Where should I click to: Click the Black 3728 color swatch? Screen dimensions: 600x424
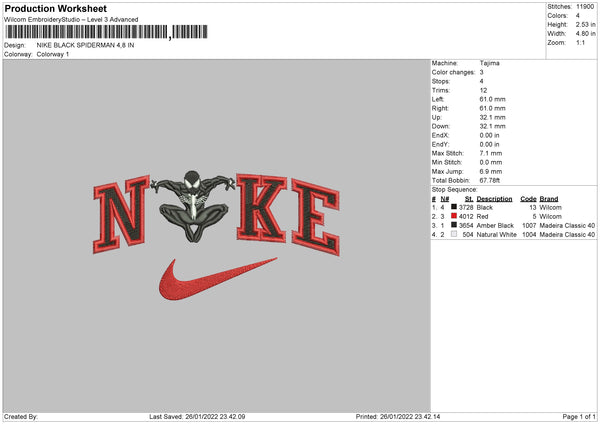pyautogui.click(x=454, y=207)
